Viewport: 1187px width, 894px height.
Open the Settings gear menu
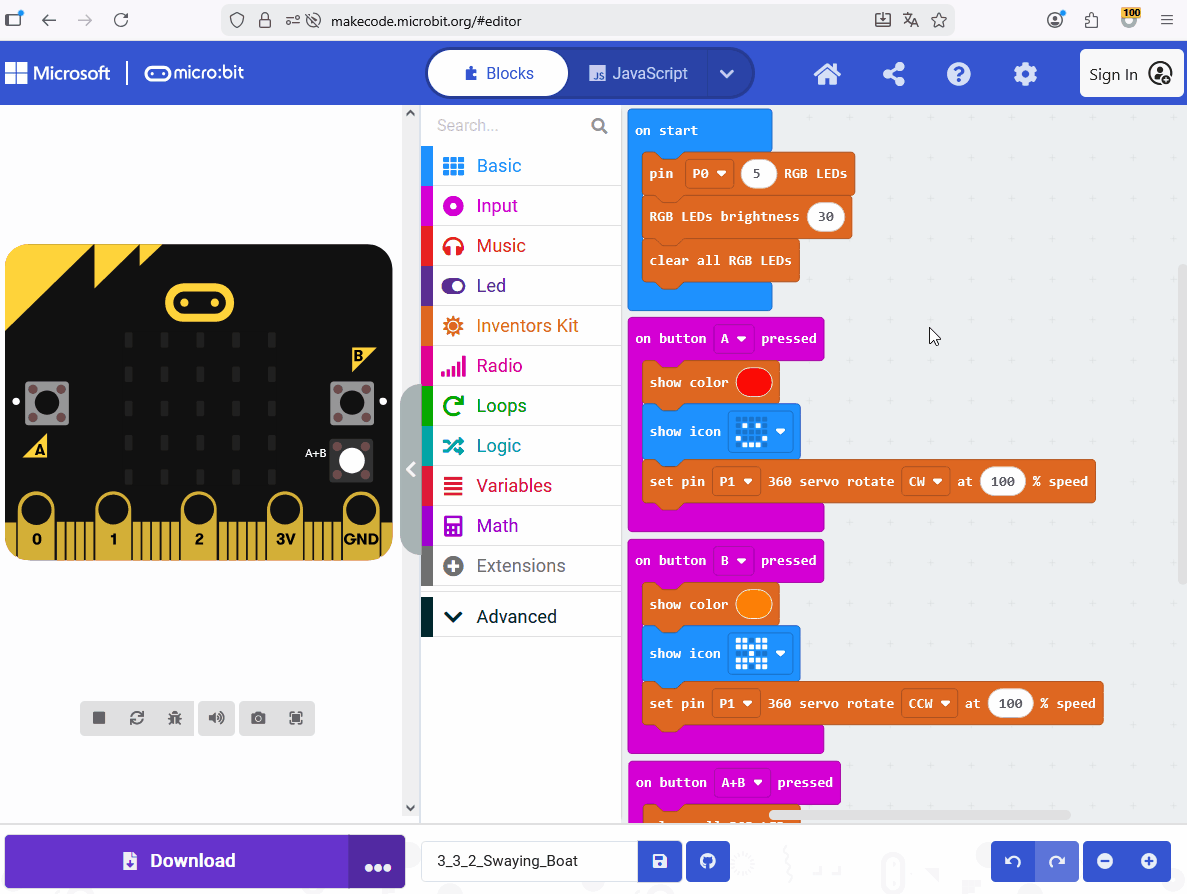1025,74
